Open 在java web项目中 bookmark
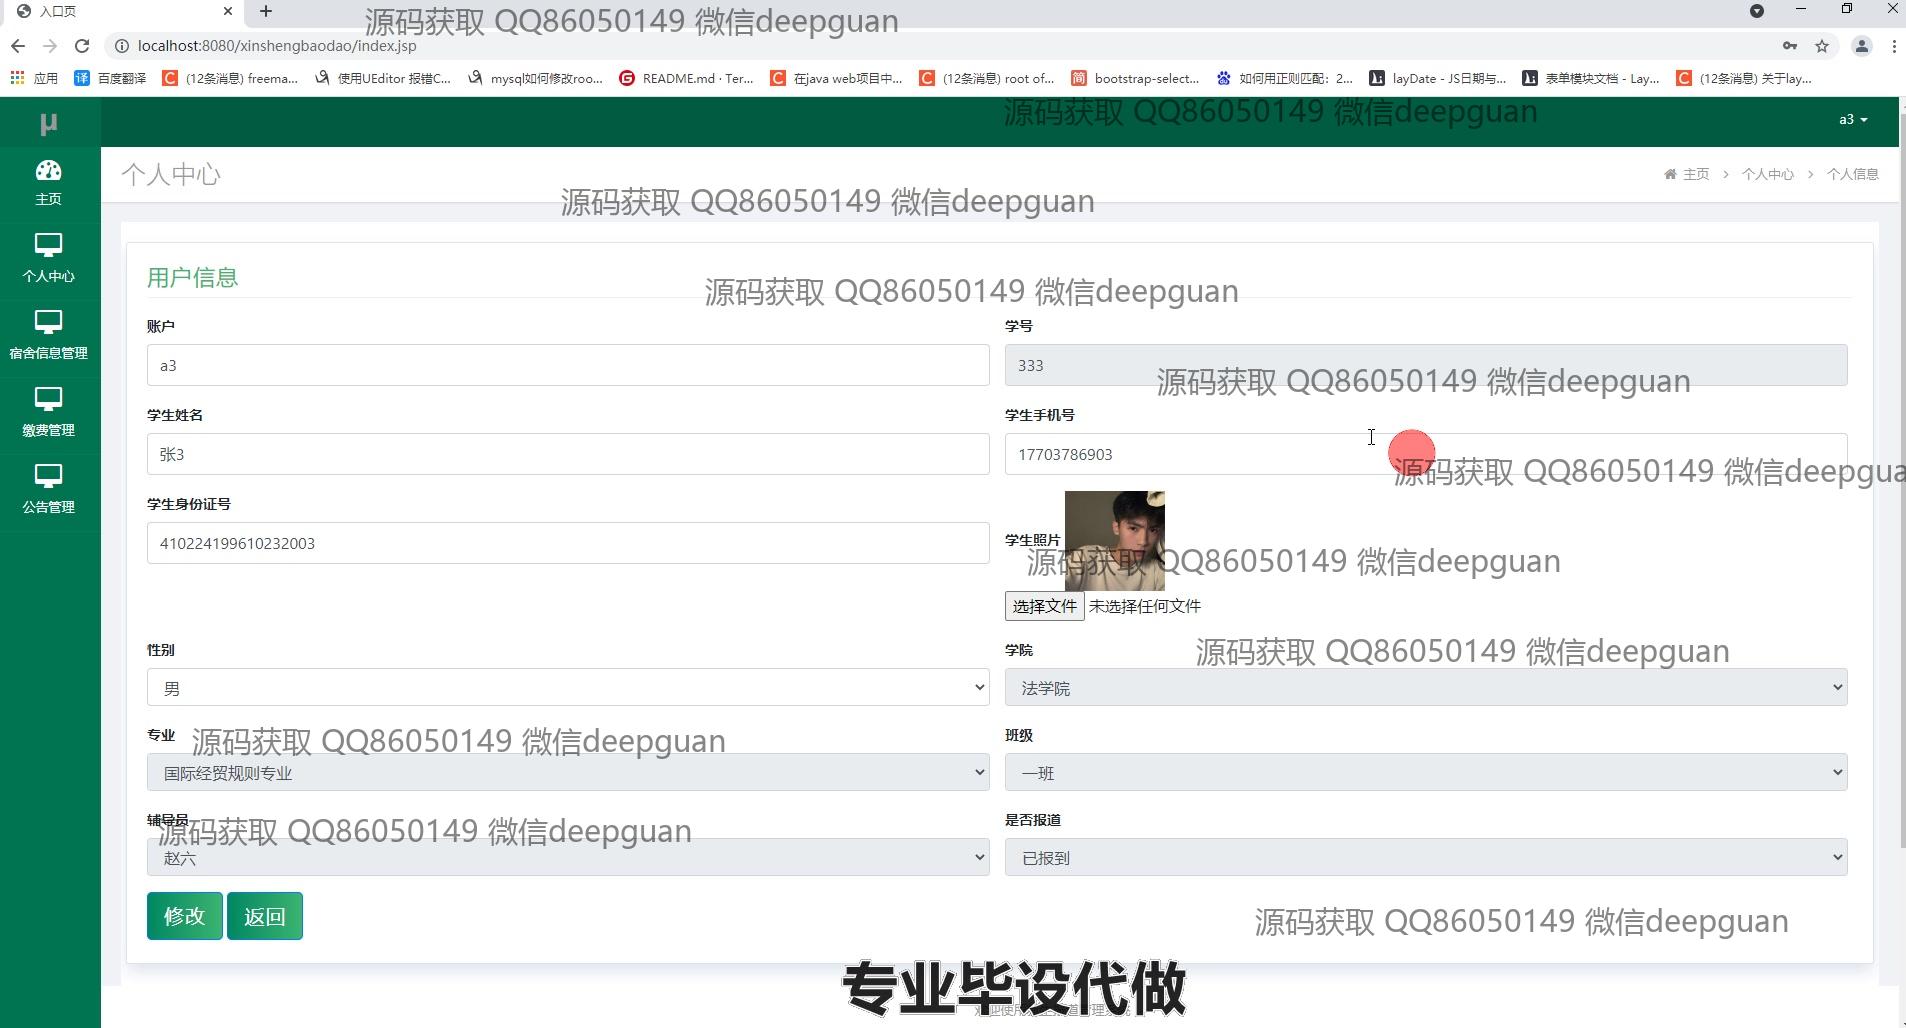This screenshot has height=1028, width=1906. point(837,78)
